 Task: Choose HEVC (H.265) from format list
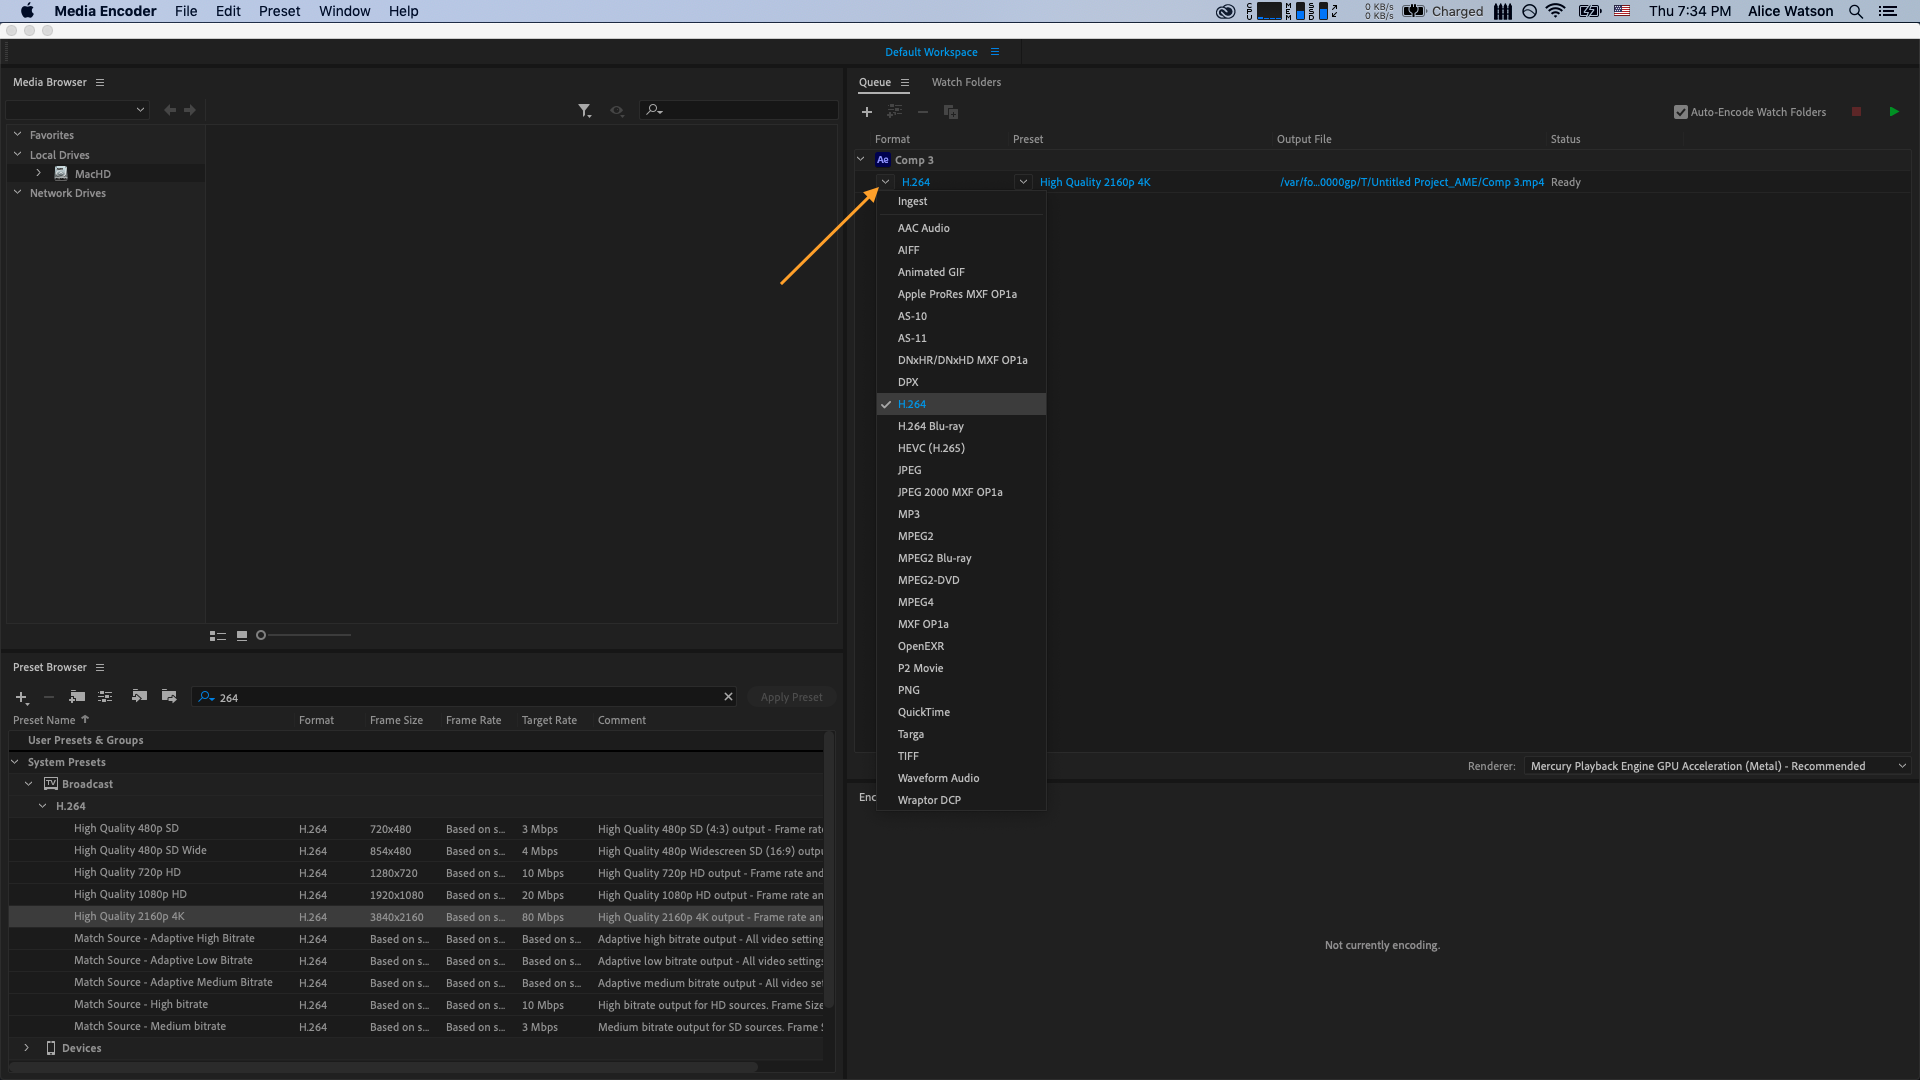click(x=931, y=448)
